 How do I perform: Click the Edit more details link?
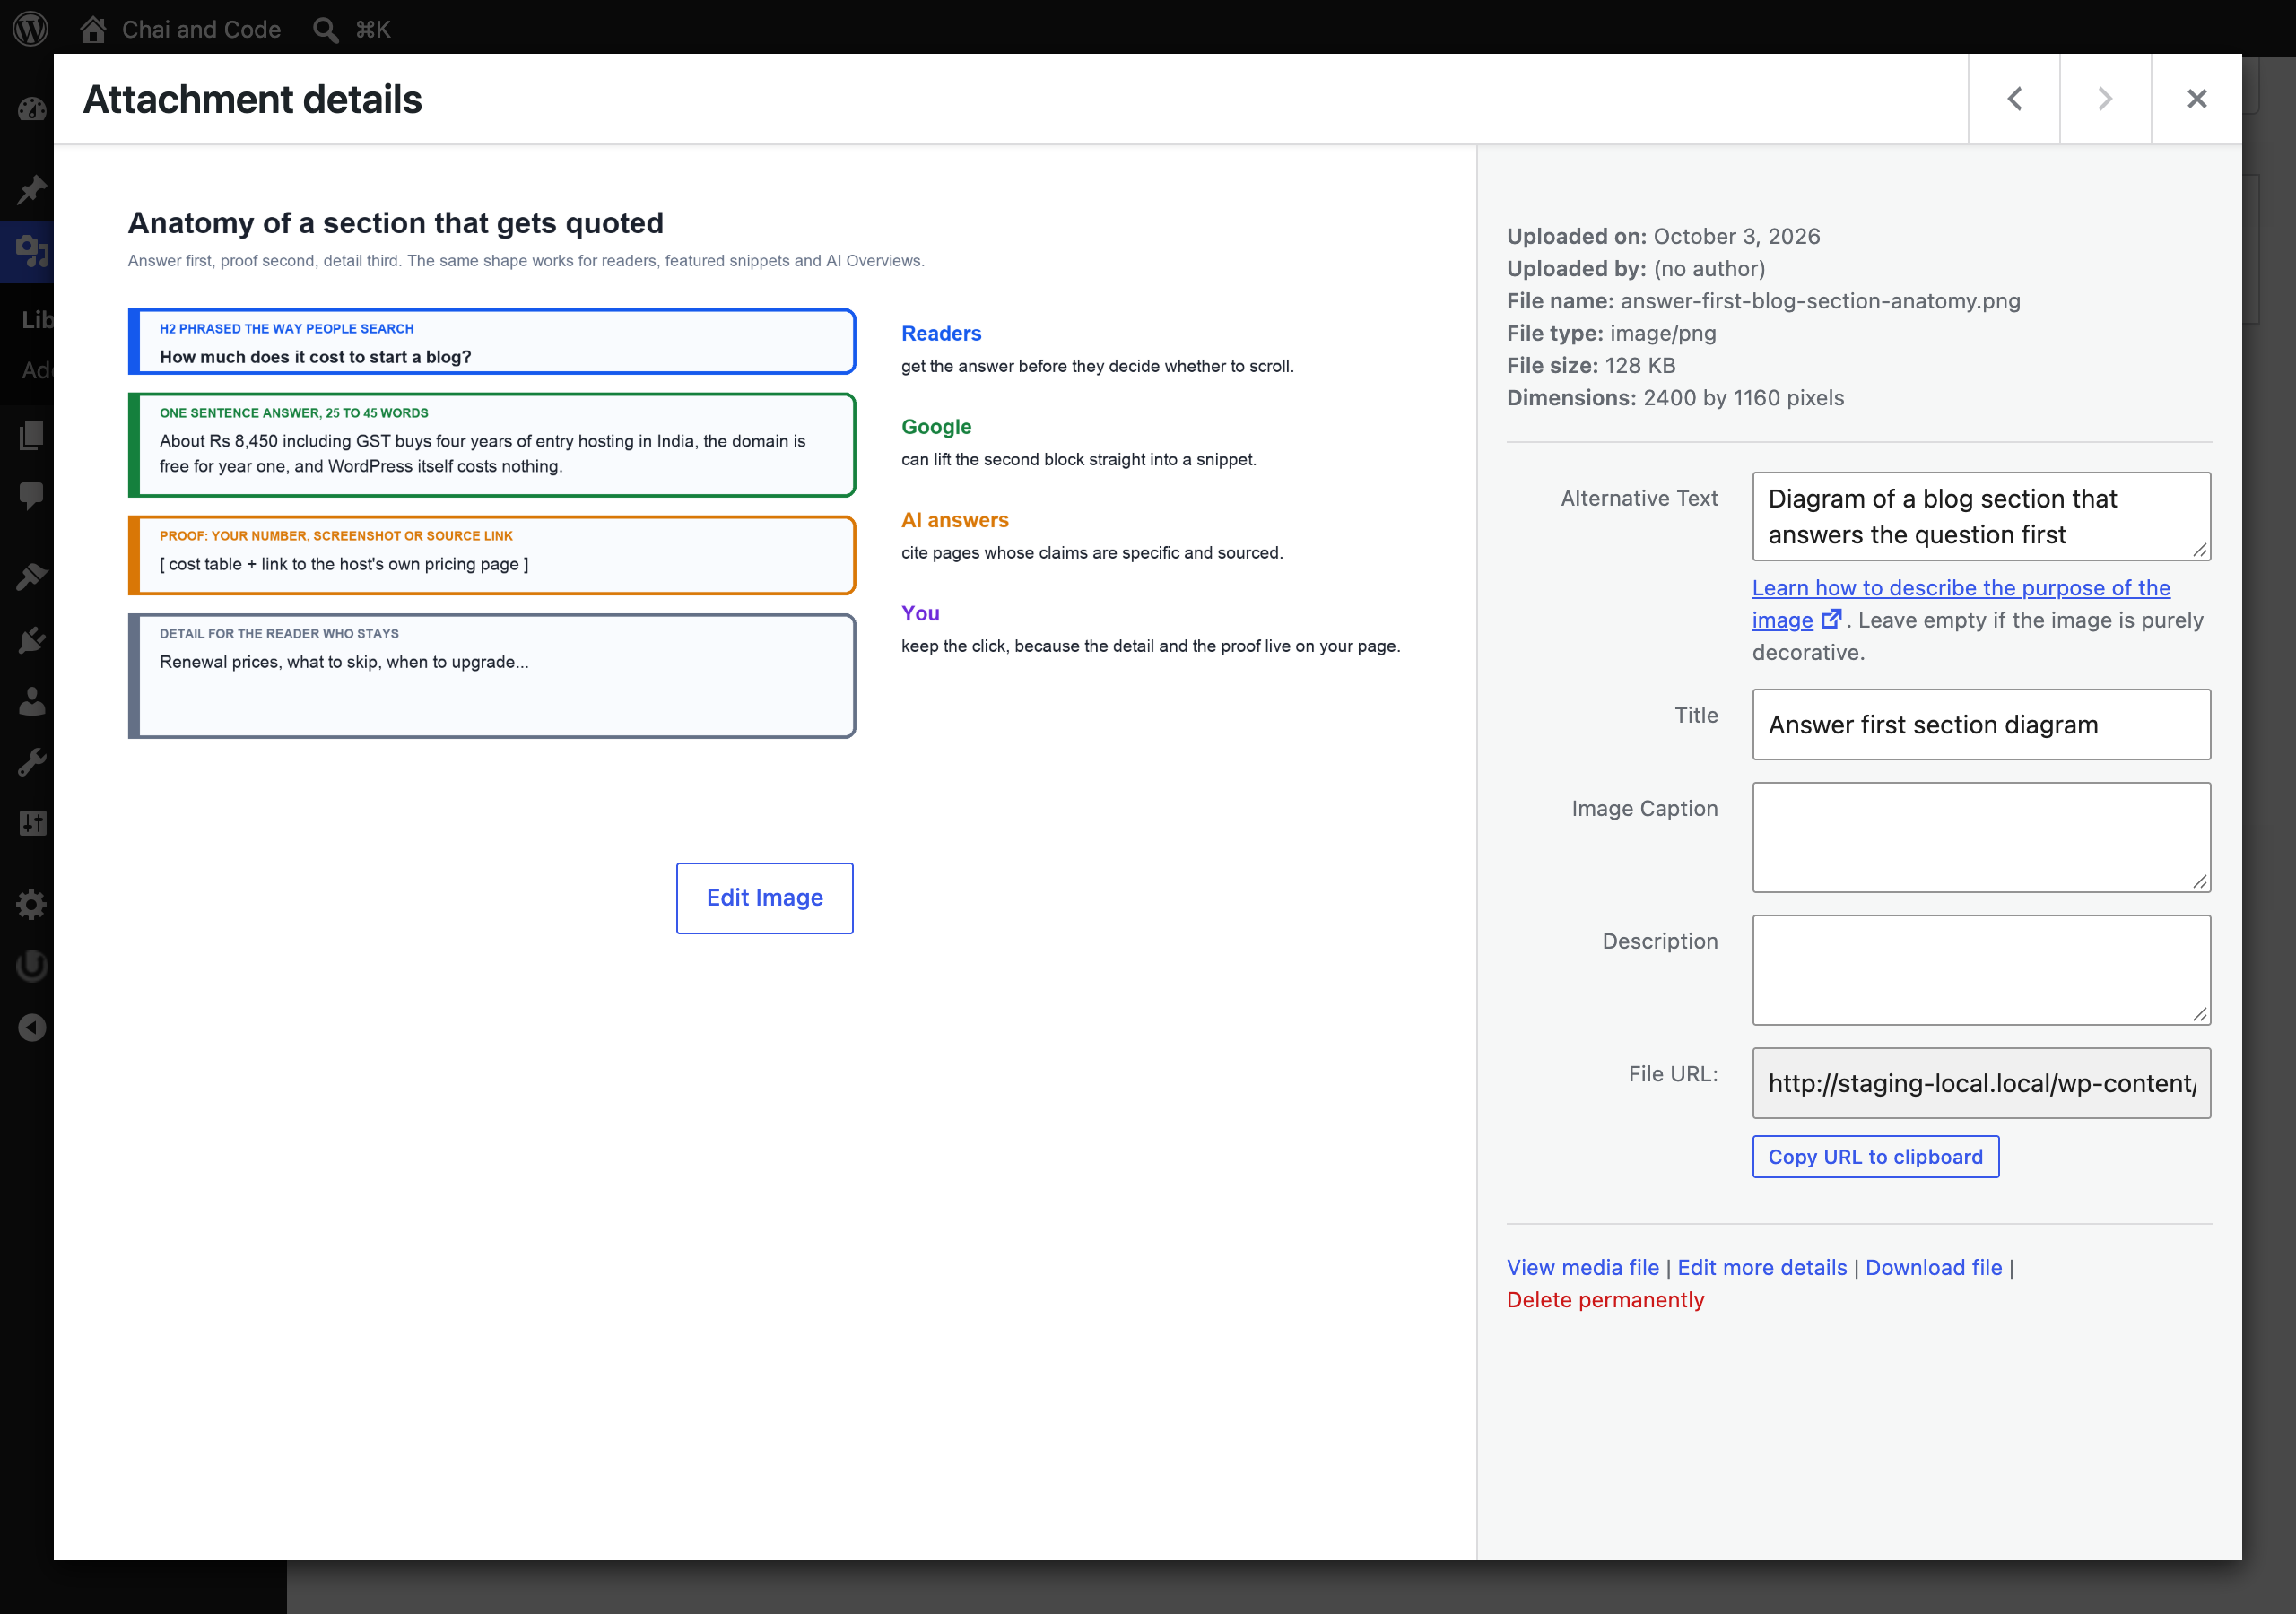1762,1267
